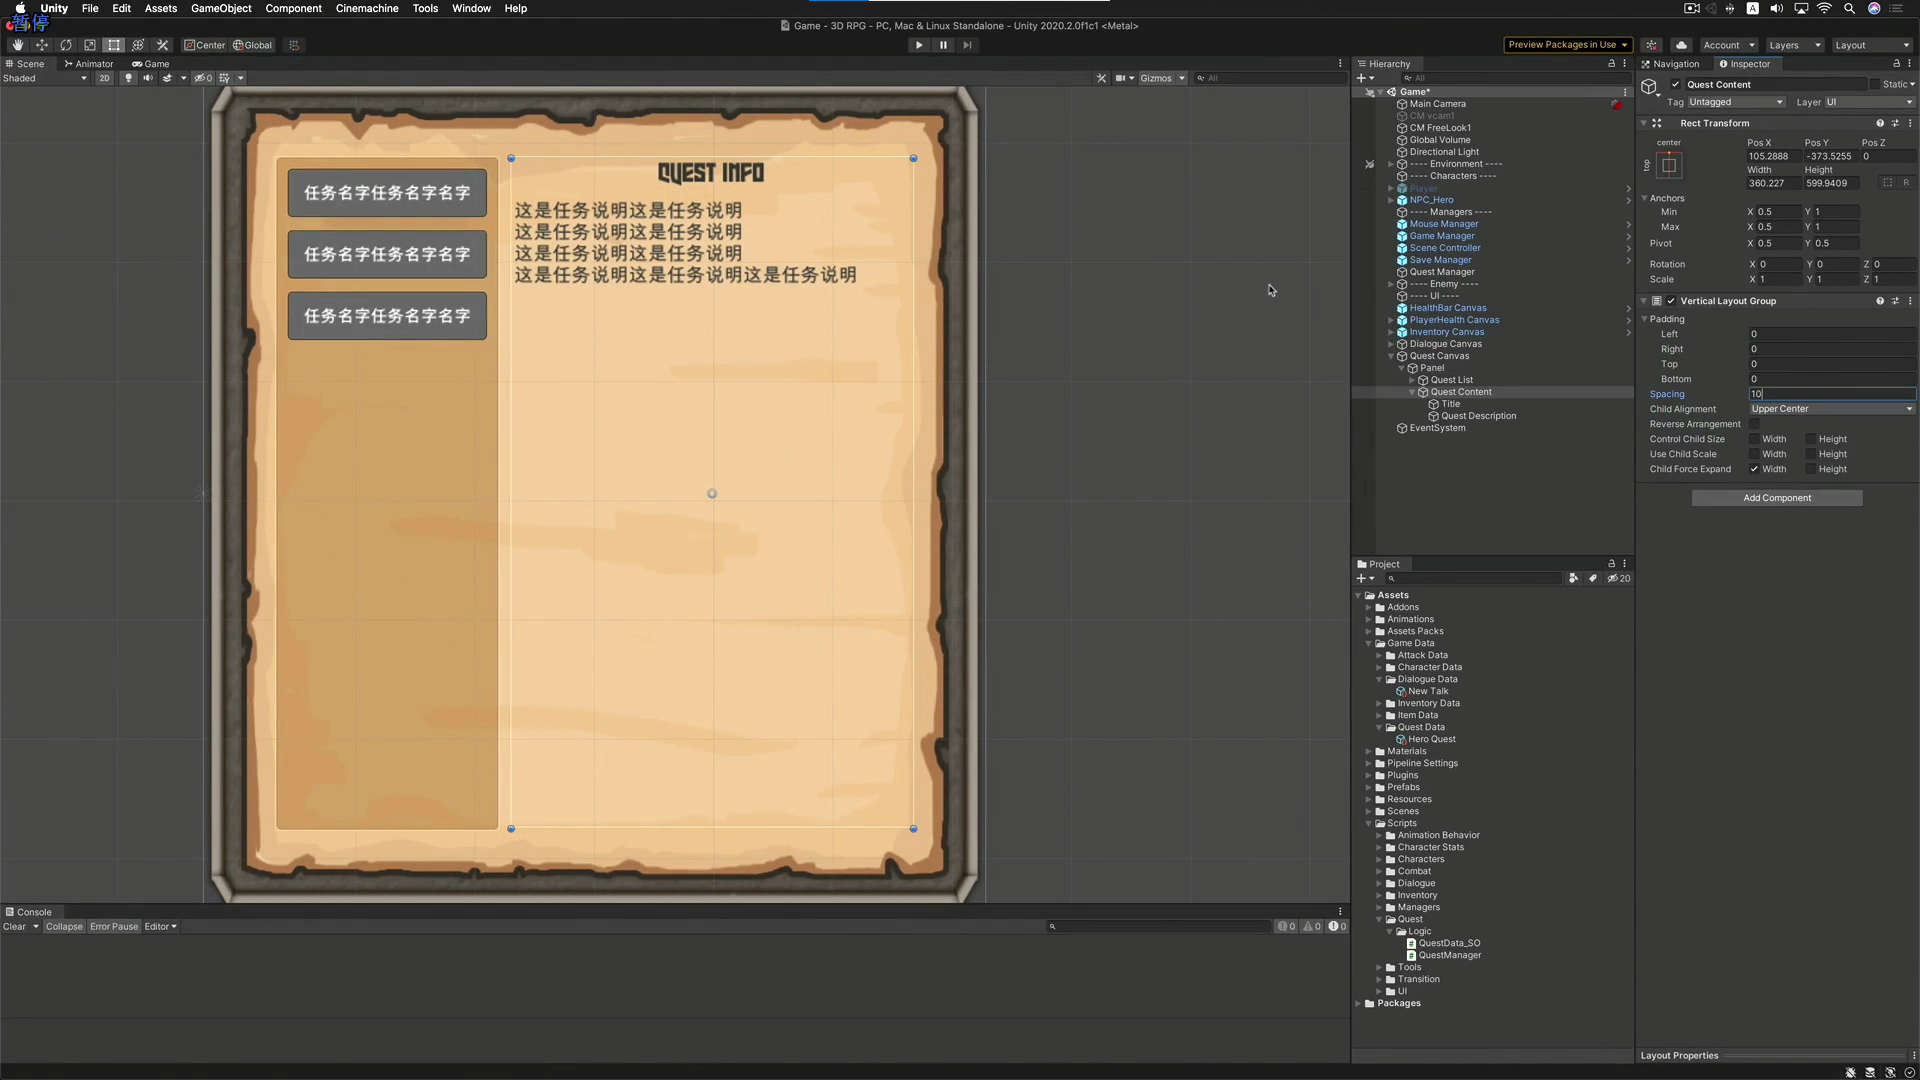Select the Hand tool in the toolbar
Image resolution: width=1920 pixels, height=1080 pixels.
(x=17, y=45)
